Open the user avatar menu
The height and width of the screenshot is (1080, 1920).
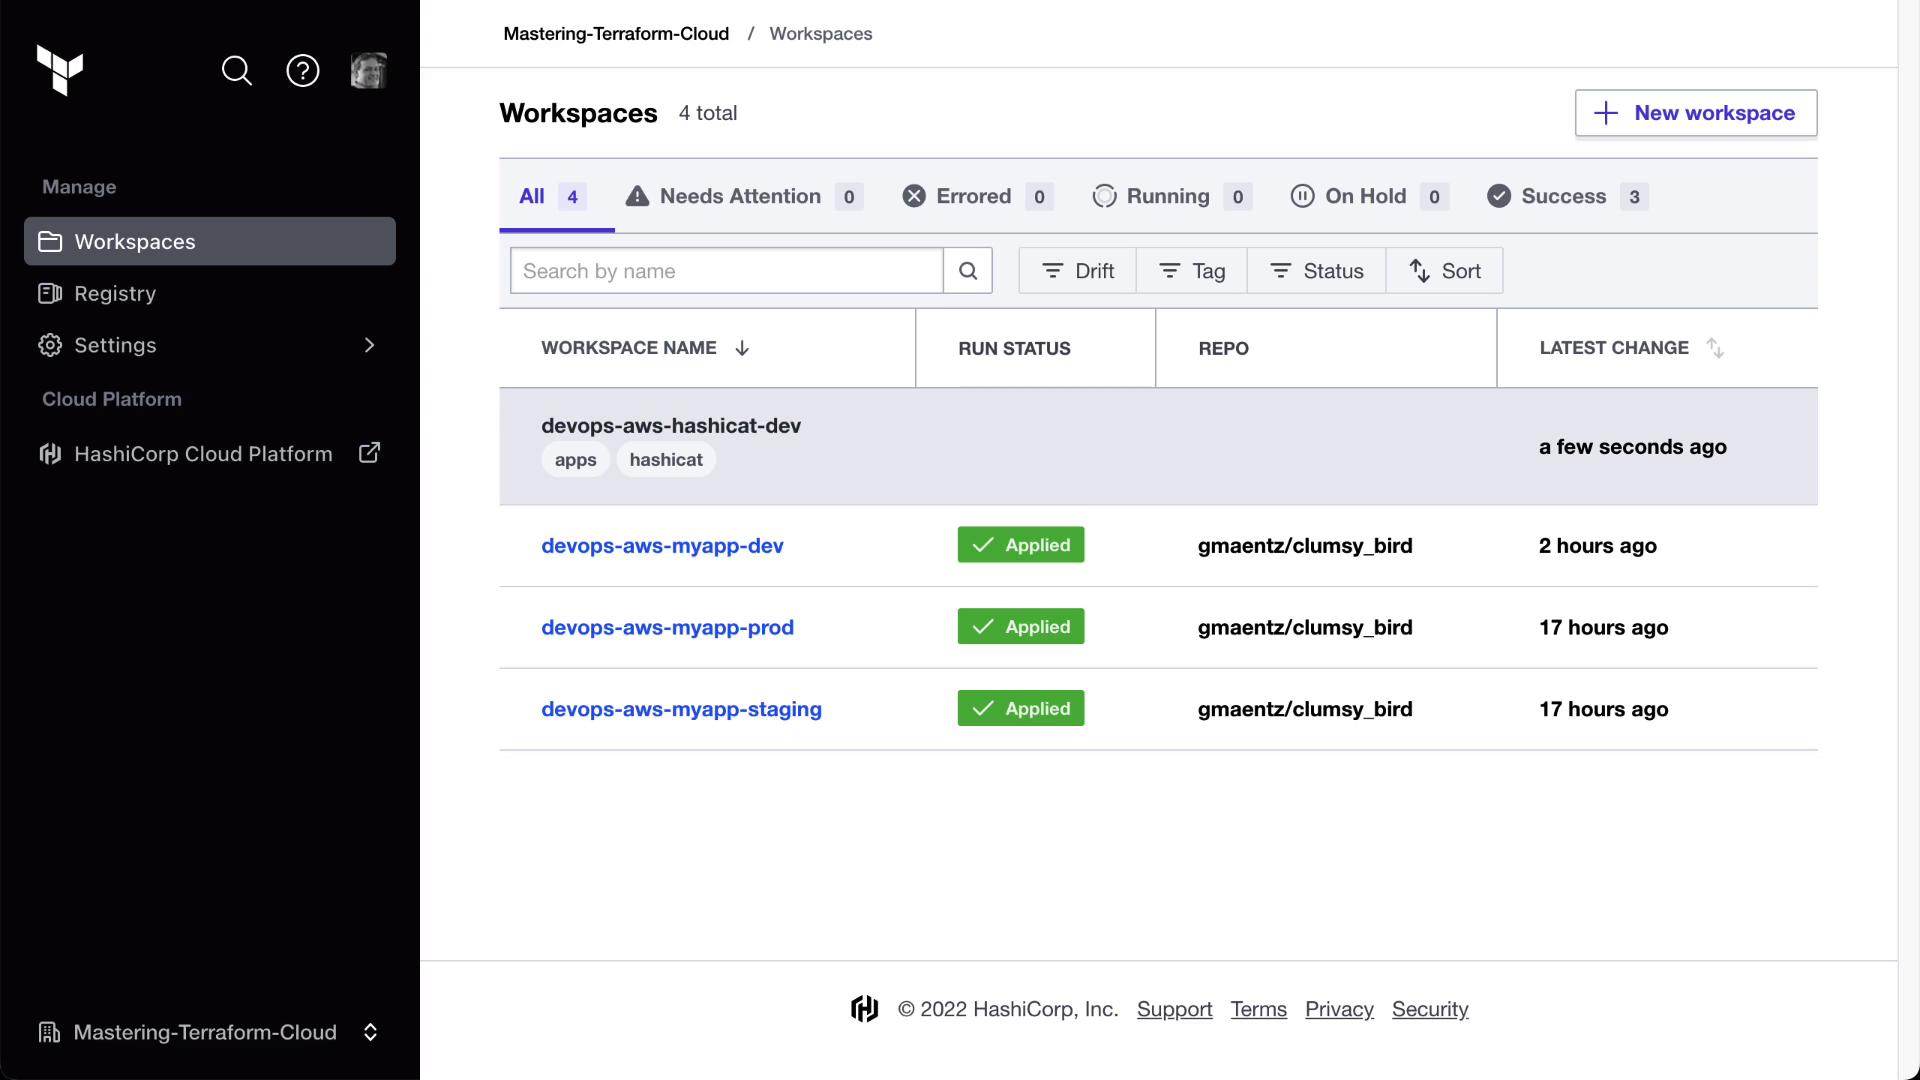[369, 71]
